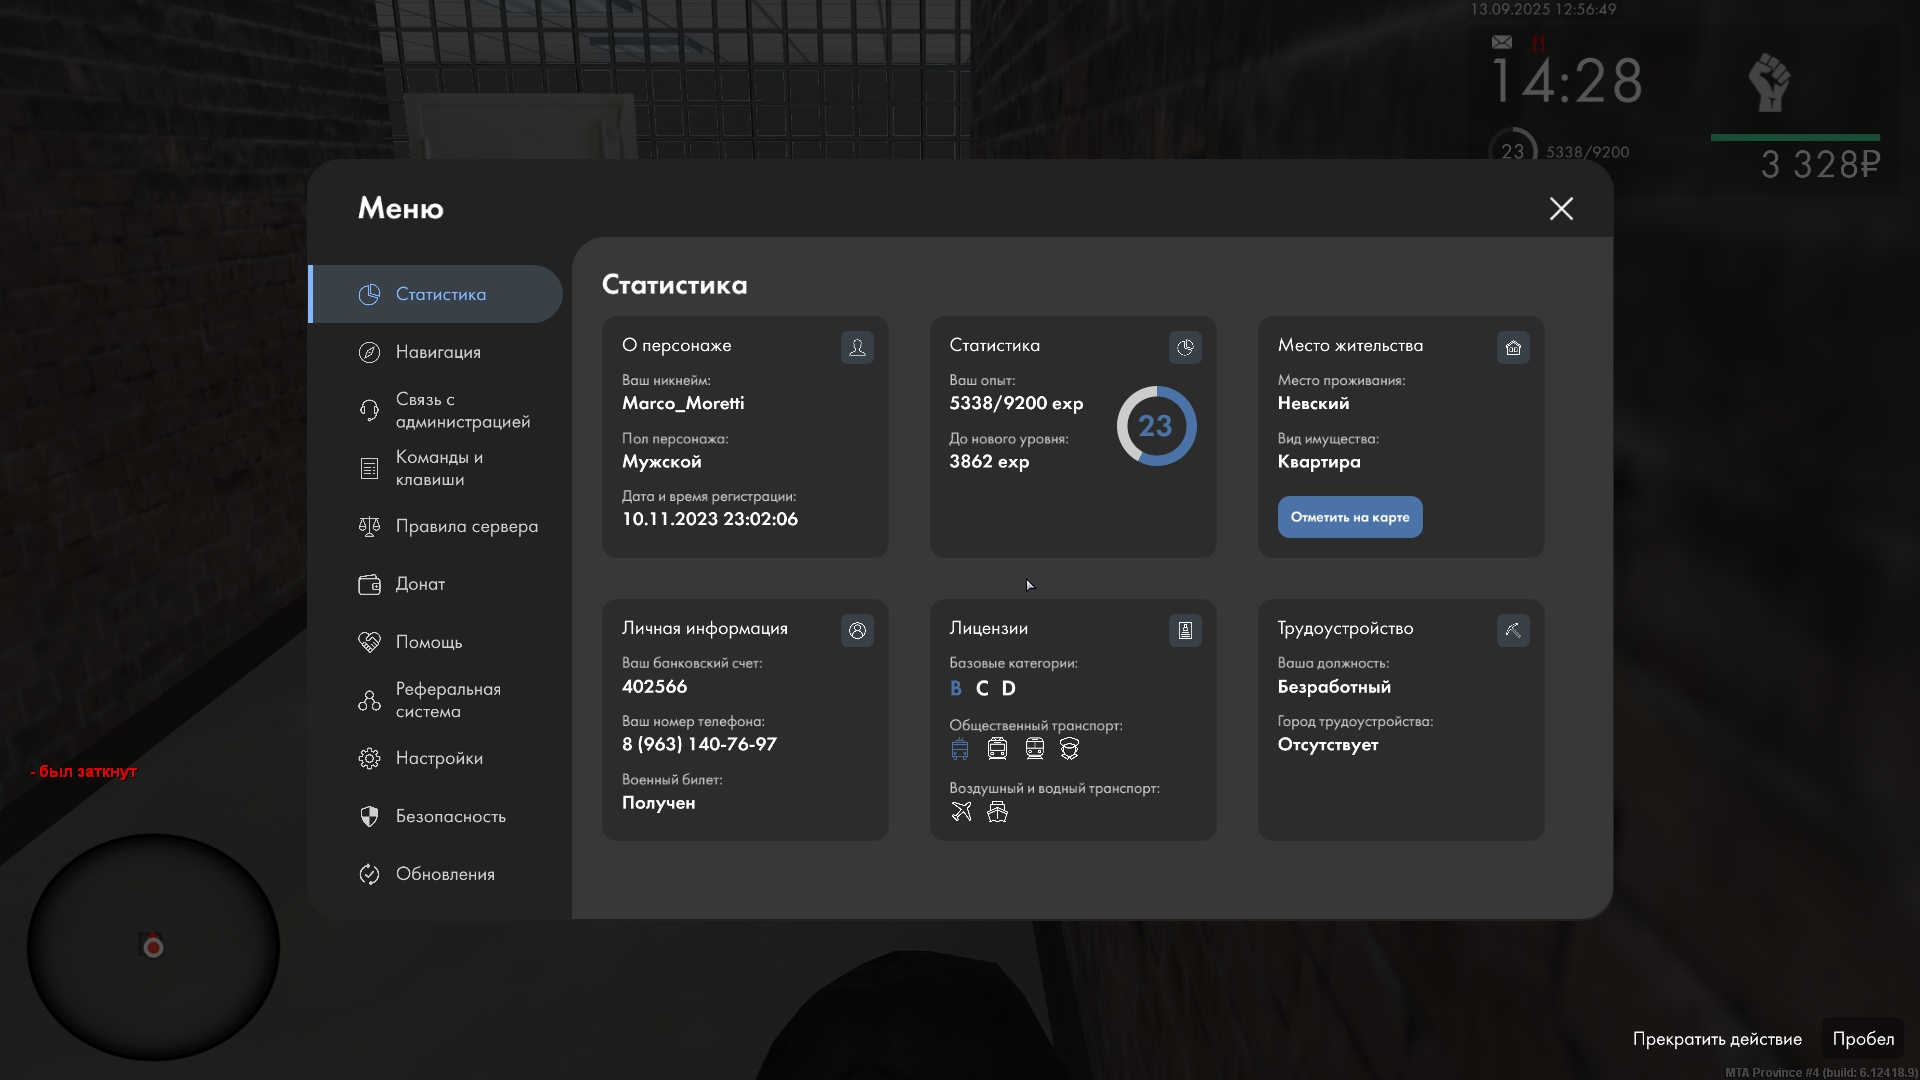Click the pie chart icon in Статистика card
The image size is (1920, 1080).
click(x=1185, y=347)
